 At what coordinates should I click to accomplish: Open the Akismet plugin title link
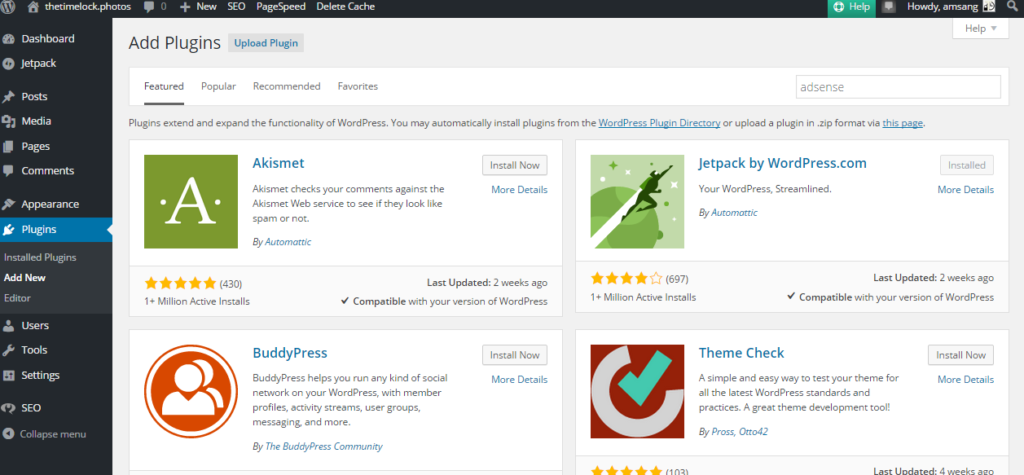click(x=278, y=163)
